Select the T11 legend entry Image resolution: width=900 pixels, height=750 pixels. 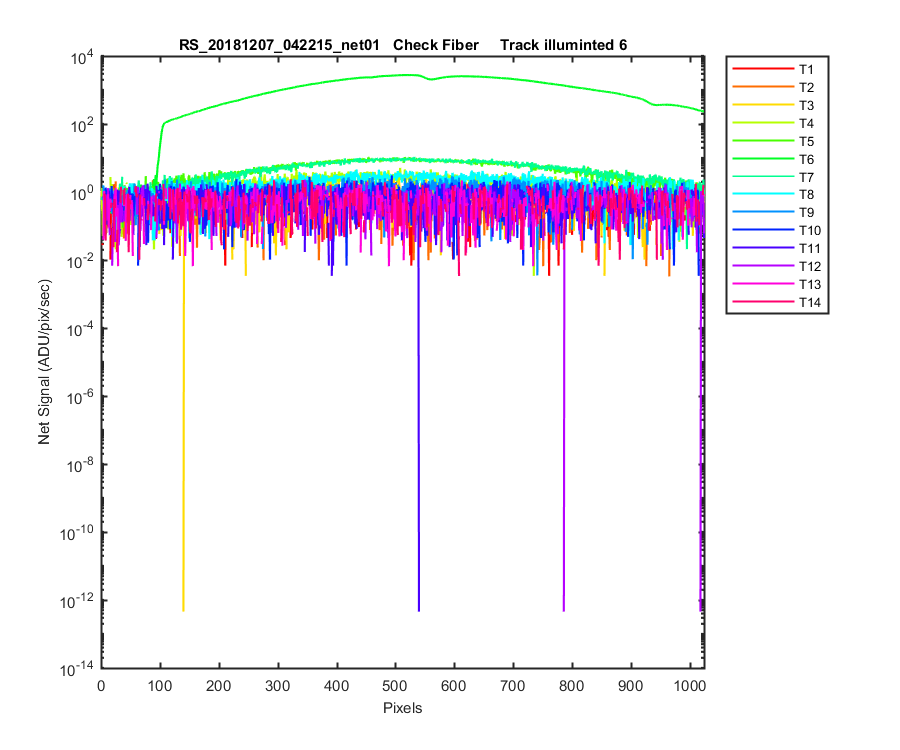(776, 248)
